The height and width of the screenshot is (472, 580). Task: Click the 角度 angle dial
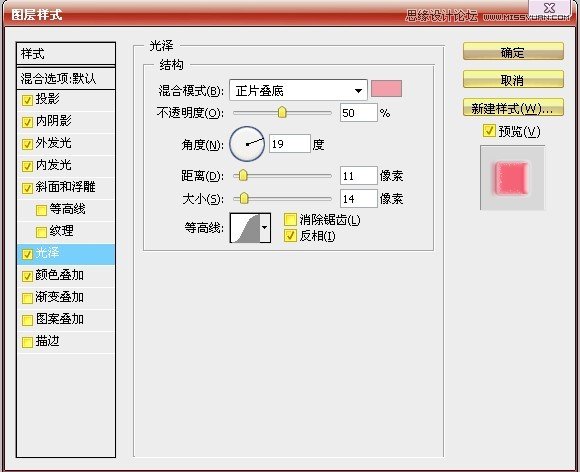247,144
